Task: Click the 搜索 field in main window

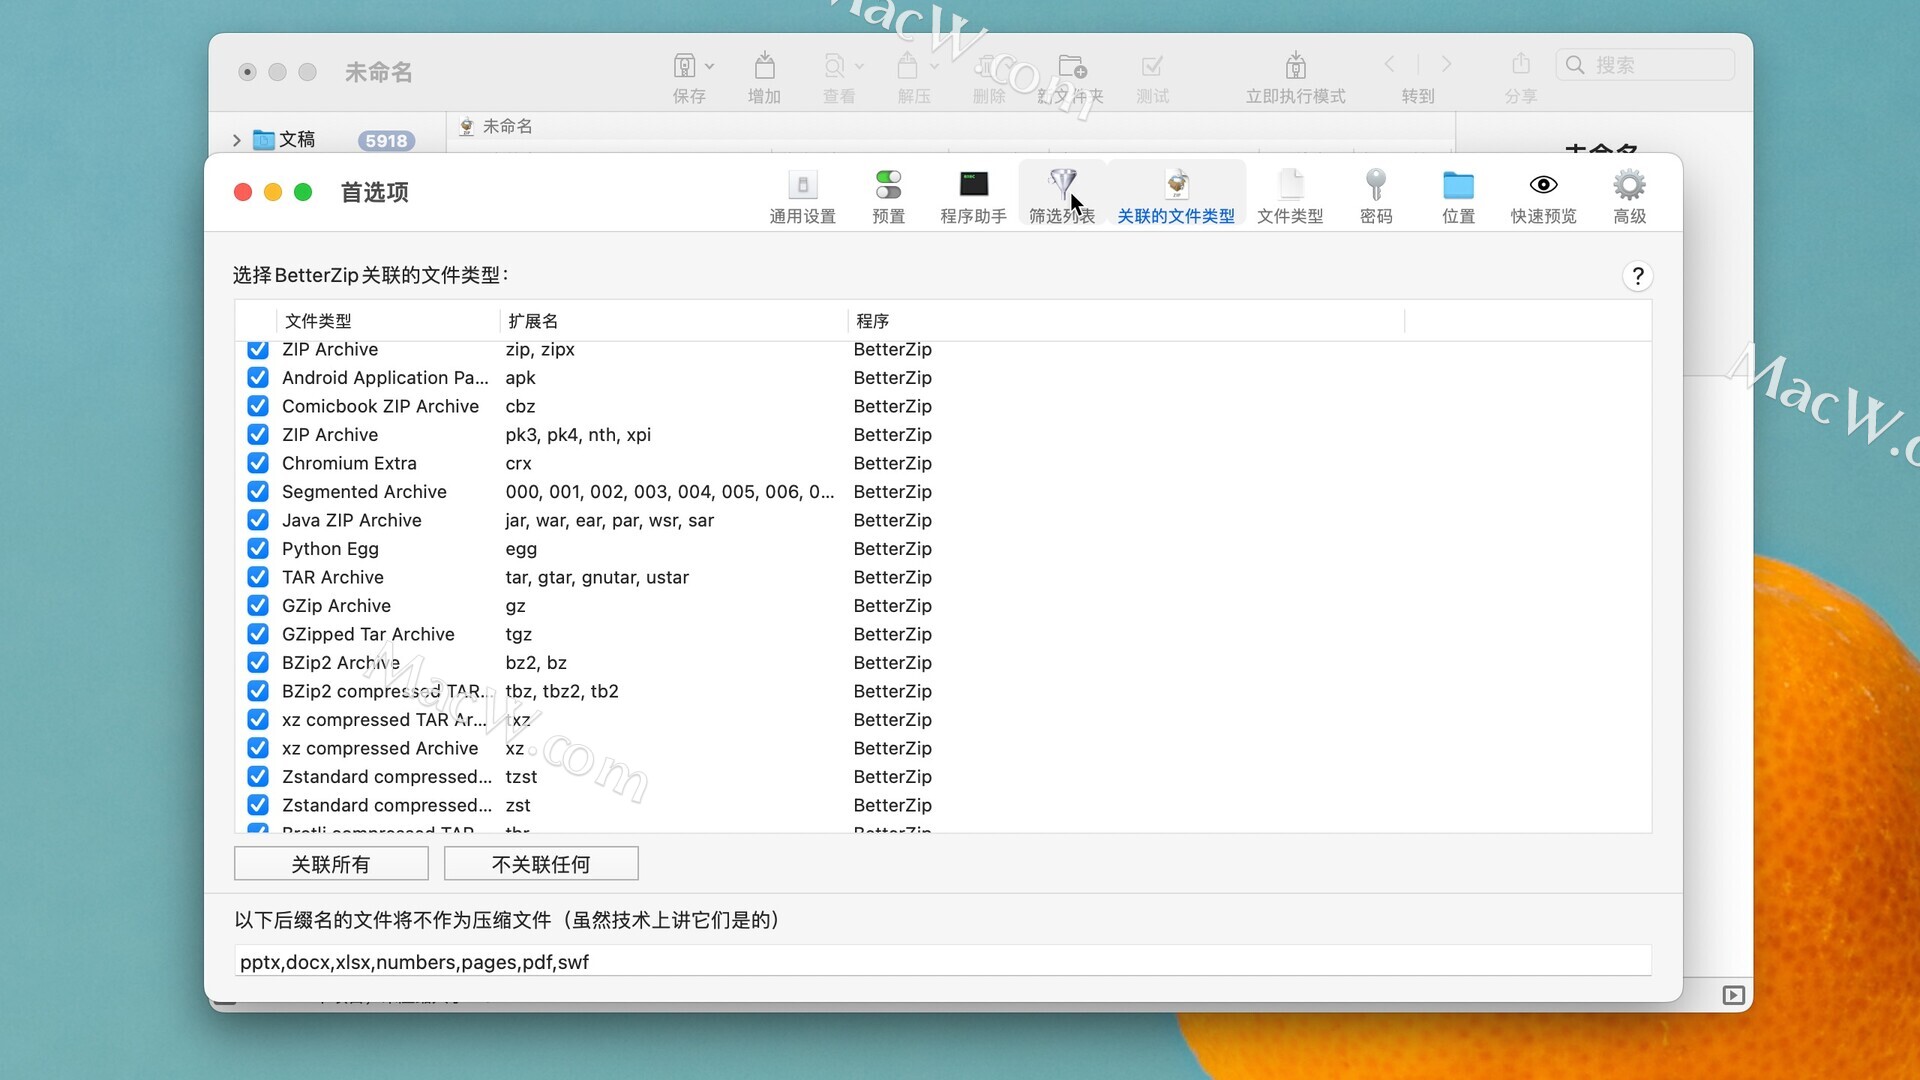Action: 1645,65
